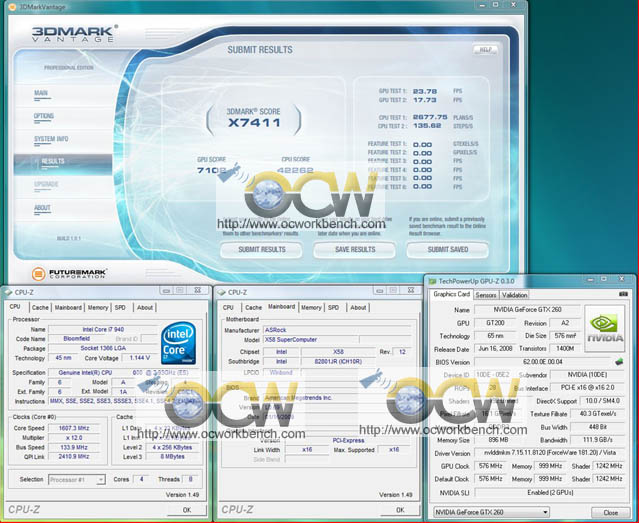Open SYSTEM INFO in 3DMark Vantage
This screenshot has height=523, width=639.
pos(51,139)
